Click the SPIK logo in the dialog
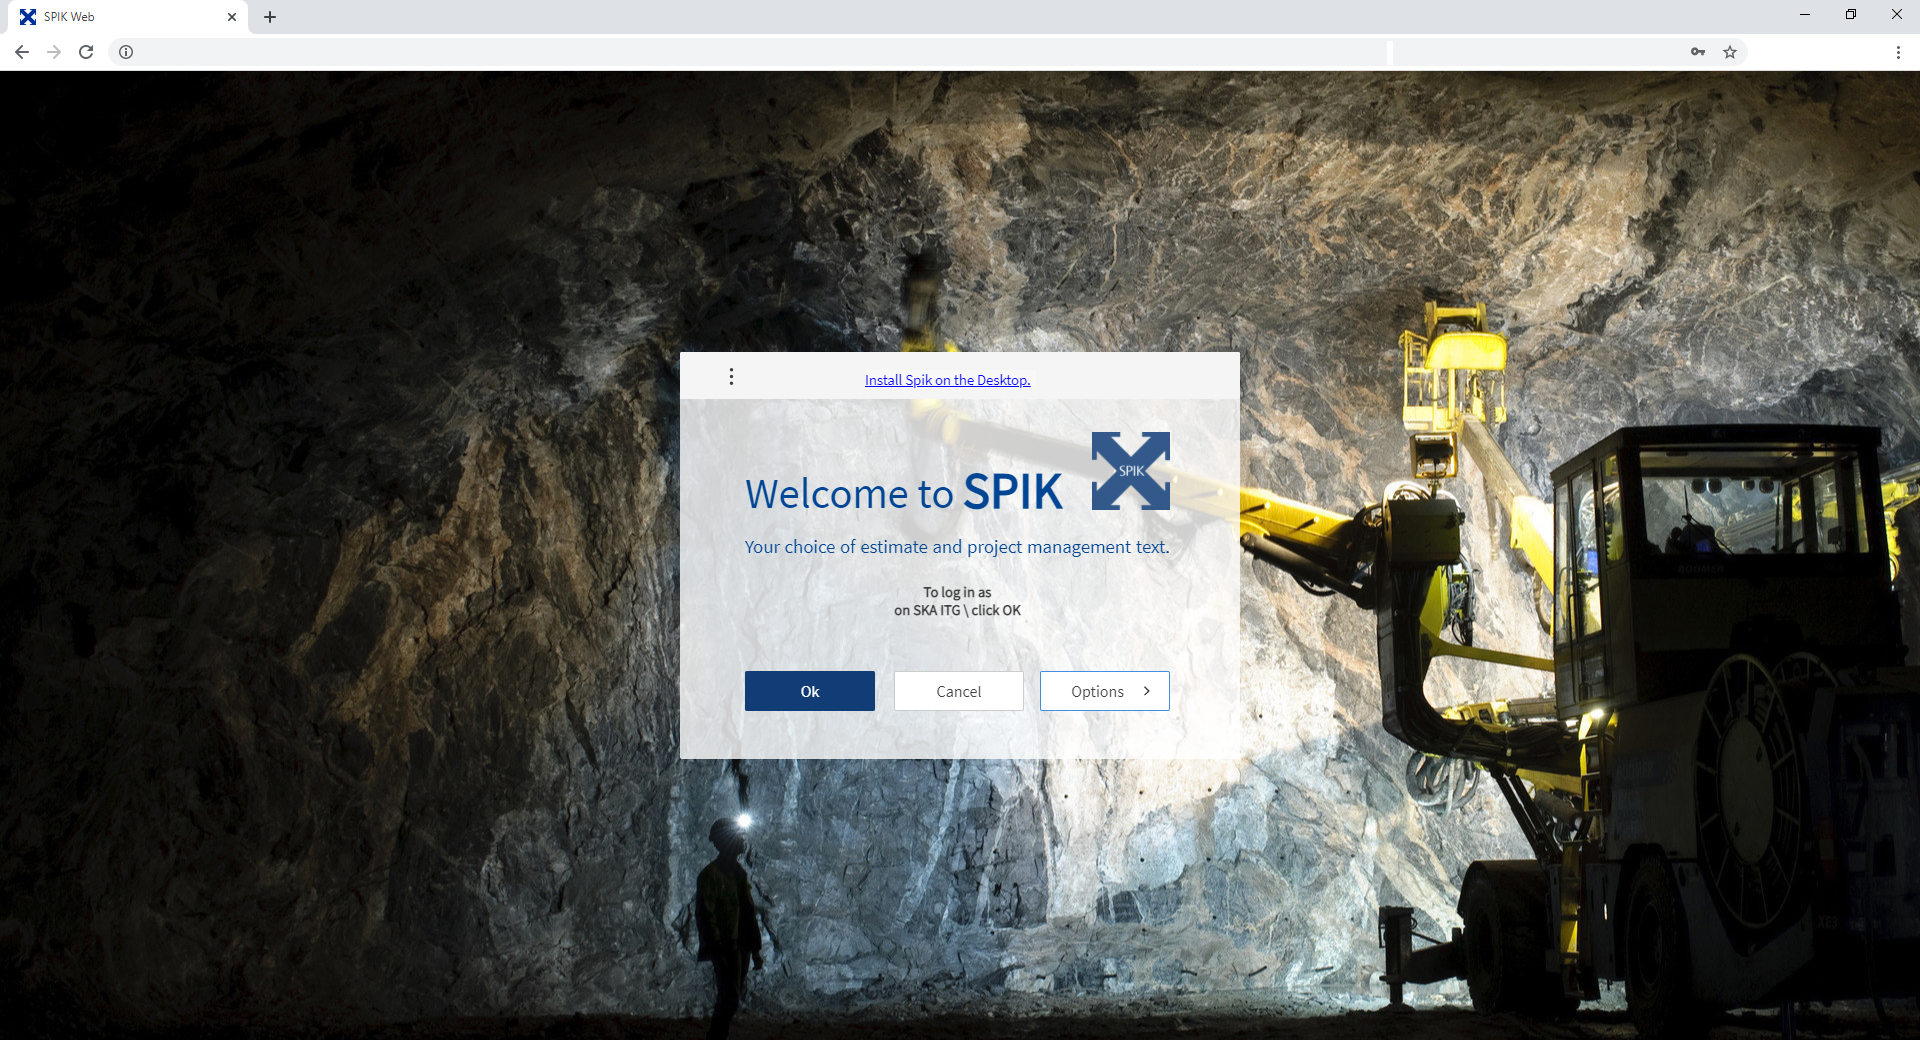 pyautogui.click(x=1130, y=471)
